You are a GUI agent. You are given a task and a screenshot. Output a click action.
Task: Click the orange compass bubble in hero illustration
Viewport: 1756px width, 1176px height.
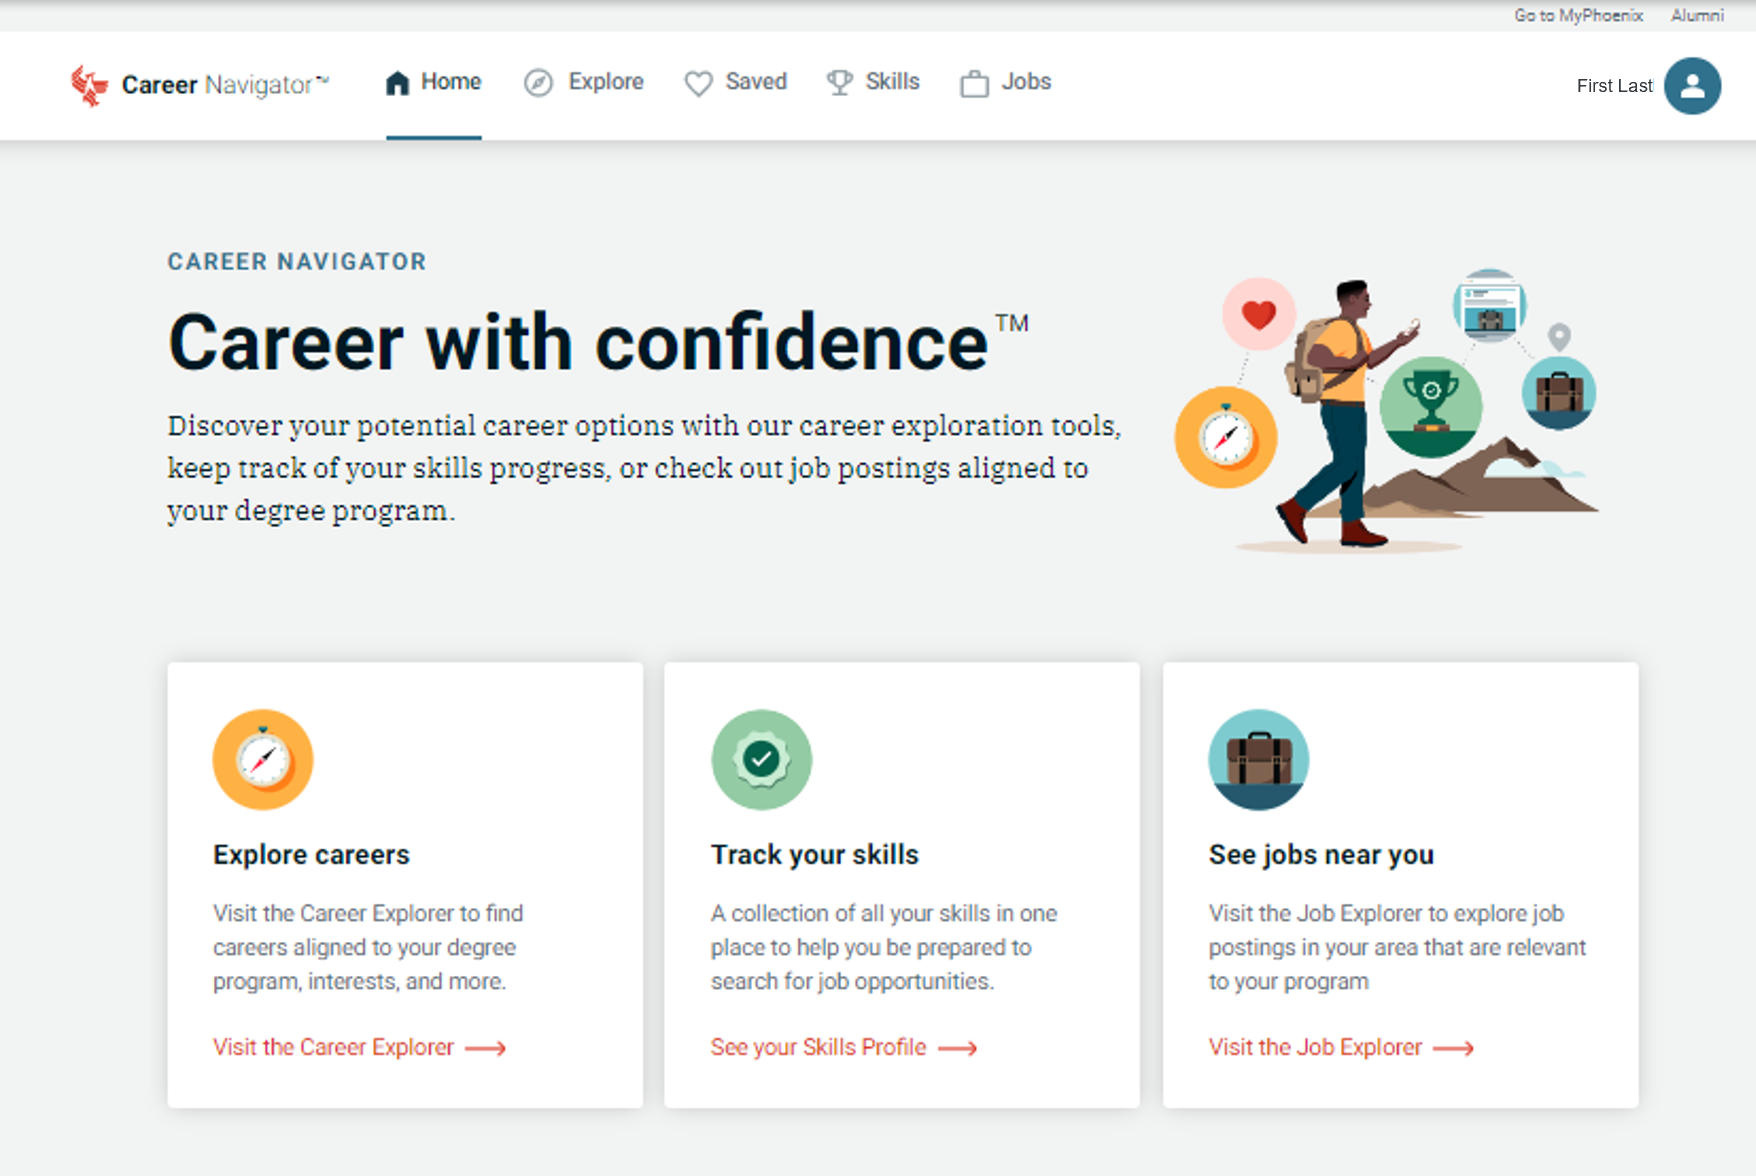pos(1226,437)
